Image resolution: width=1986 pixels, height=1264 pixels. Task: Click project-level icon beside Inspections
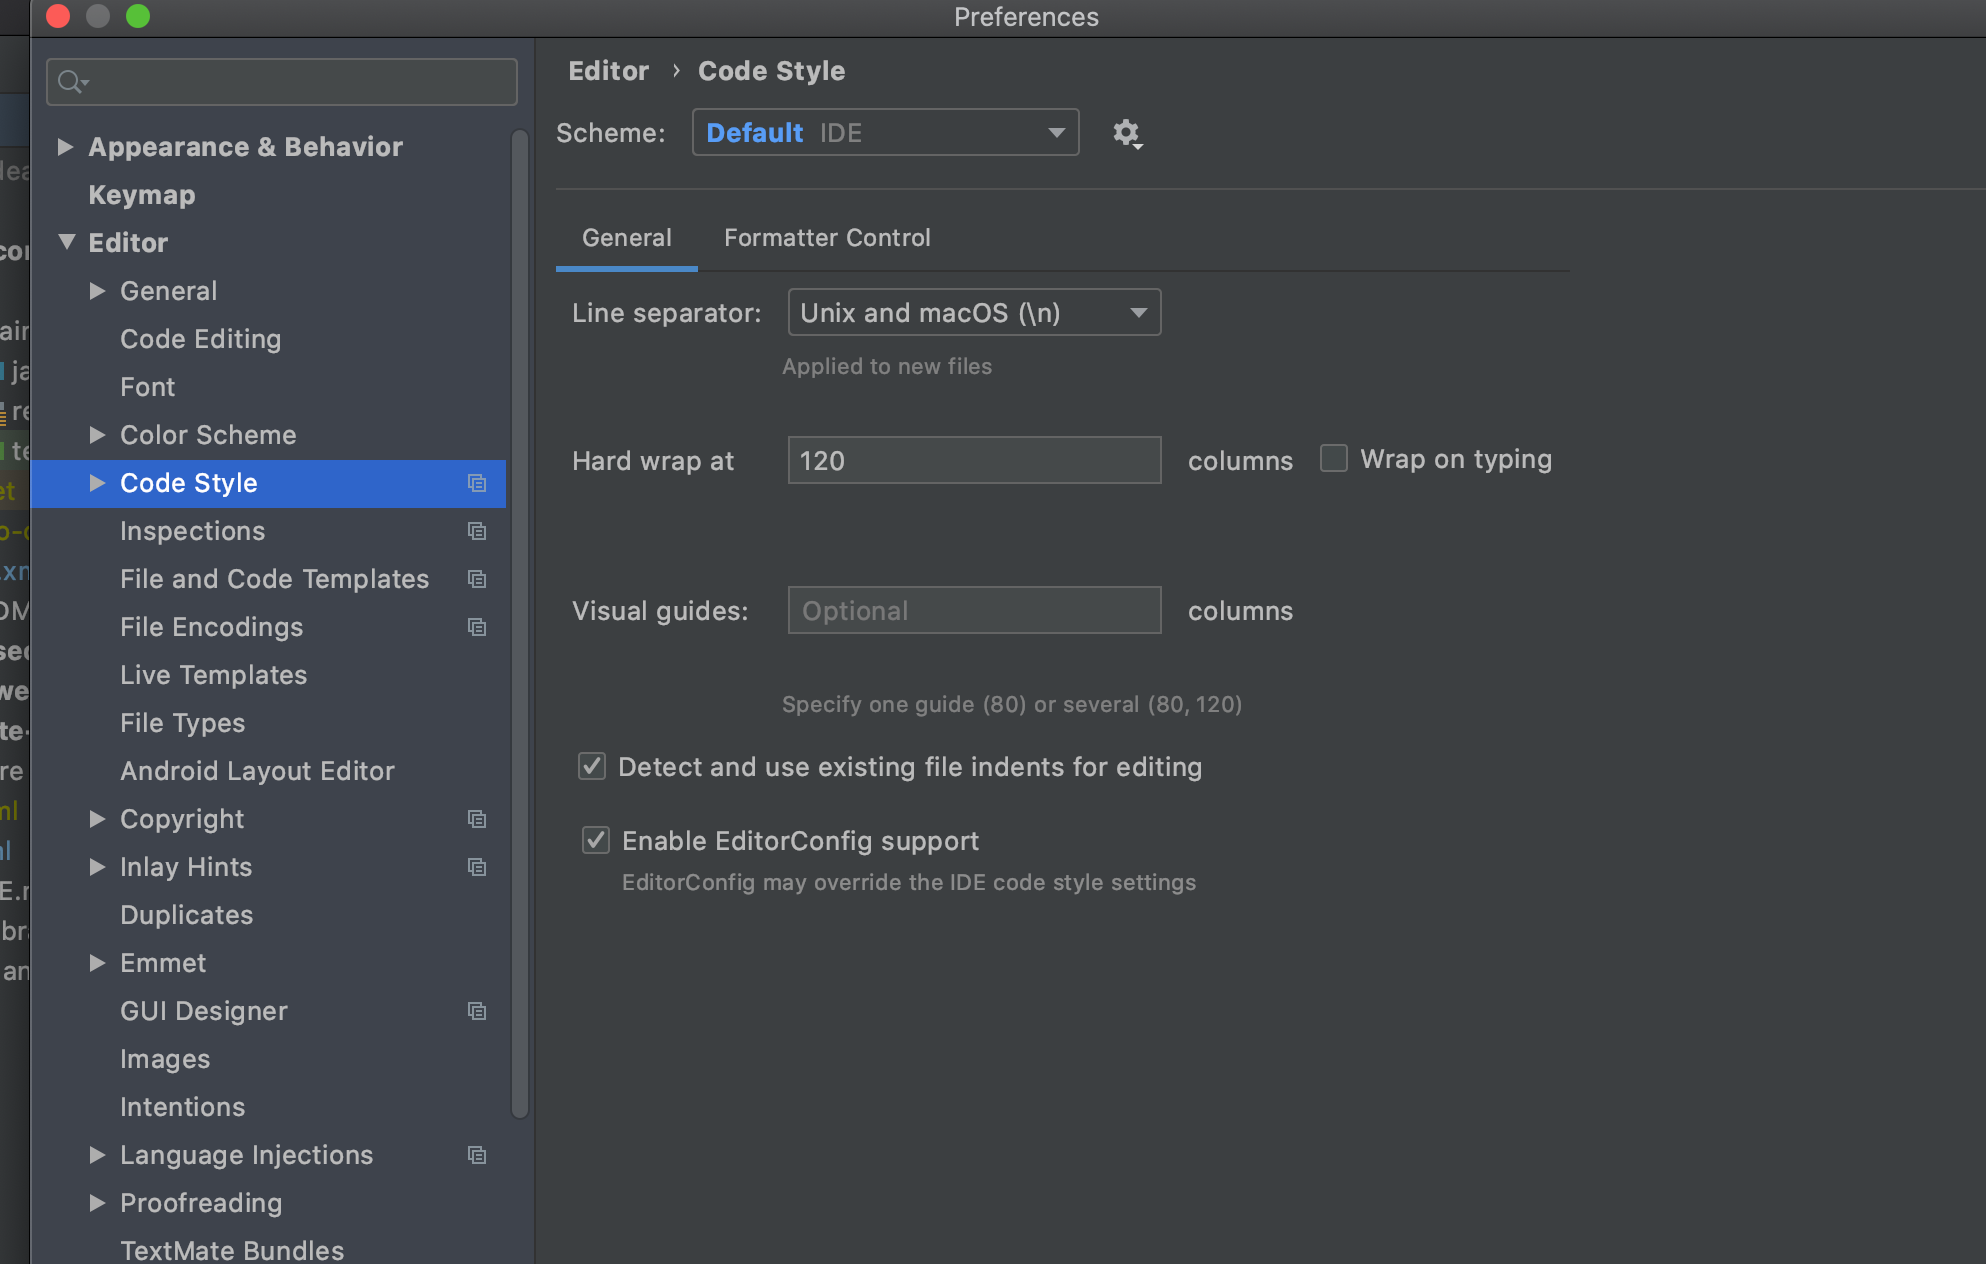(x=477, y=531)
